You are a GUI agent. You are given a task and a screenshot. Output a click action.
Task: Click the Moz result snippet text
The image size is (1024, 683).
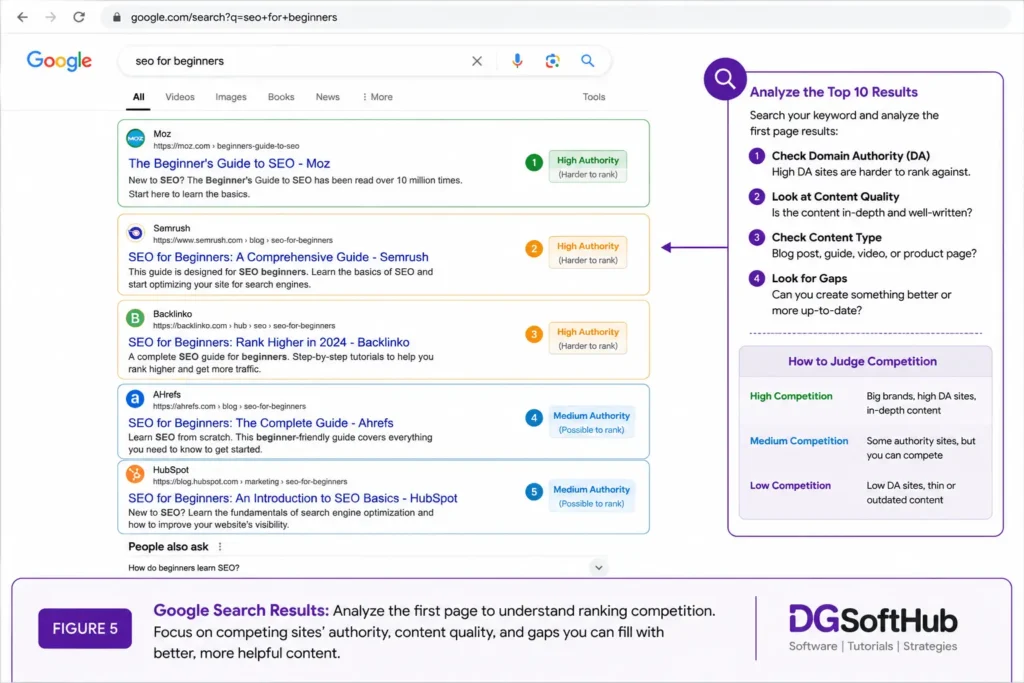coord(295,187)
